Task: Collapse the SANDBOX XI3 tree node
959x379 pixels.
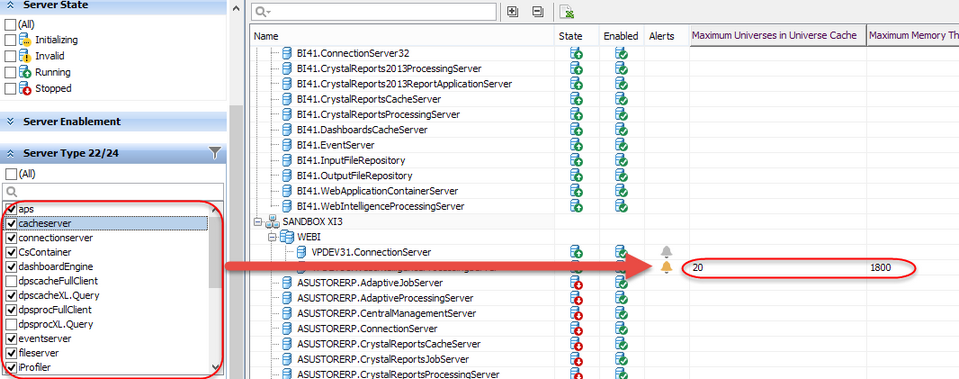Action: (x=257, y=222)
